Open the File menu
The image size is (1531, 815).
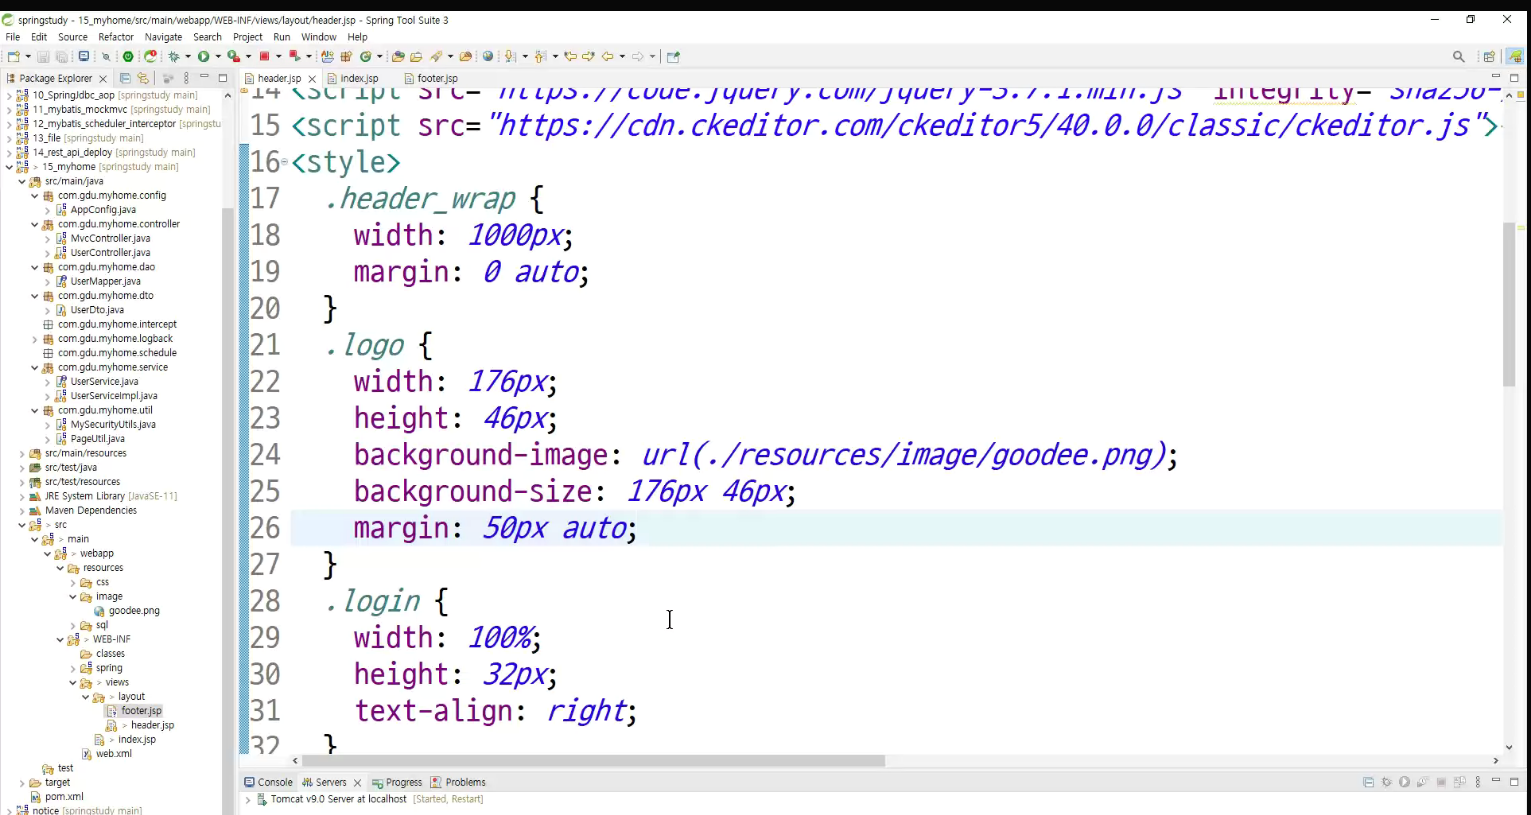tap(13, 37)
